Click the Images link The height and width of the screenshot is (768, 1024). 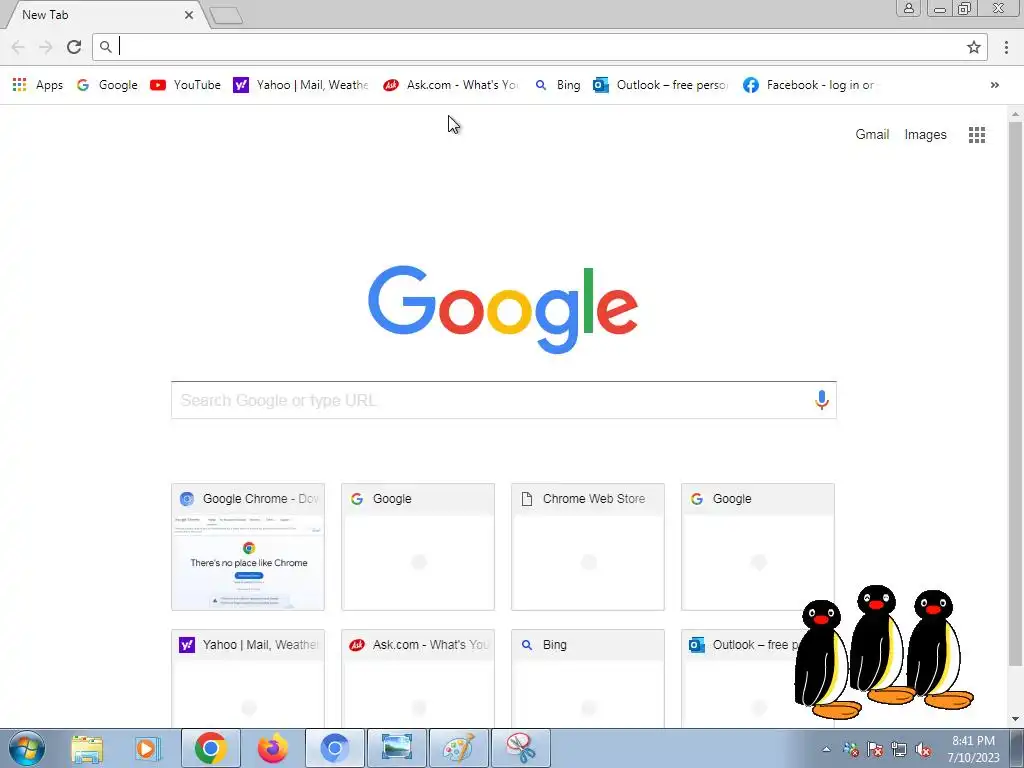(925, 135)
